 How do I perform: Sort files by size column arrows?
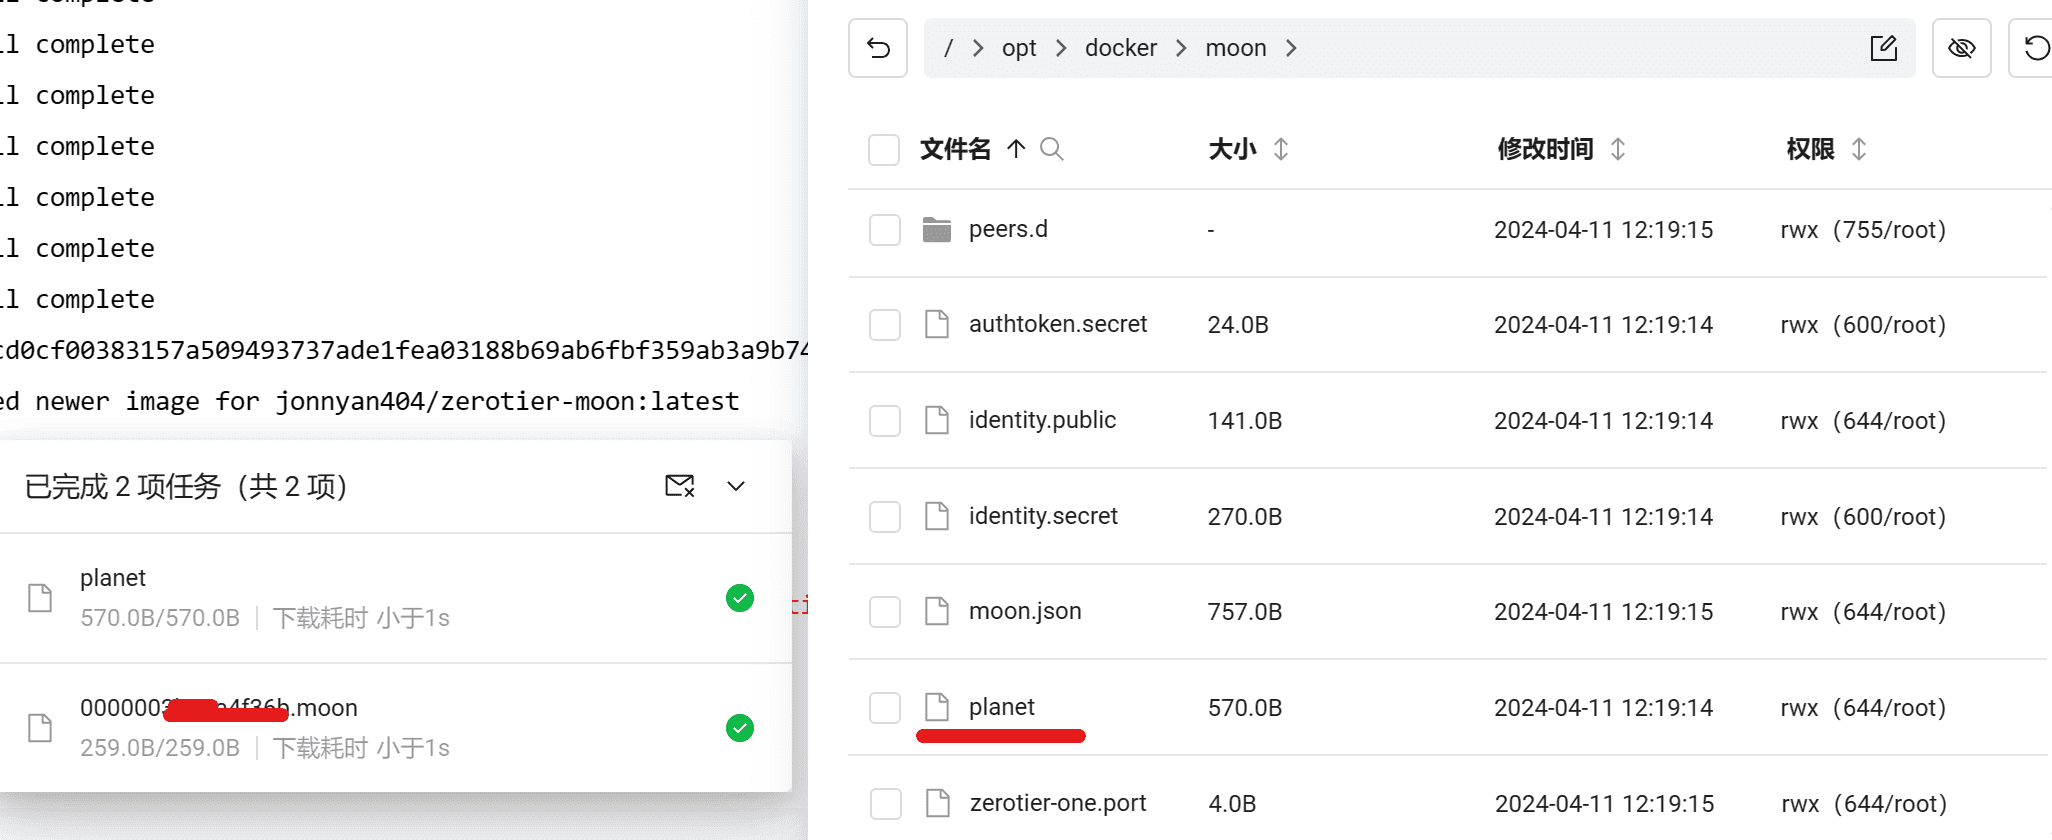tap(1280, 149)
